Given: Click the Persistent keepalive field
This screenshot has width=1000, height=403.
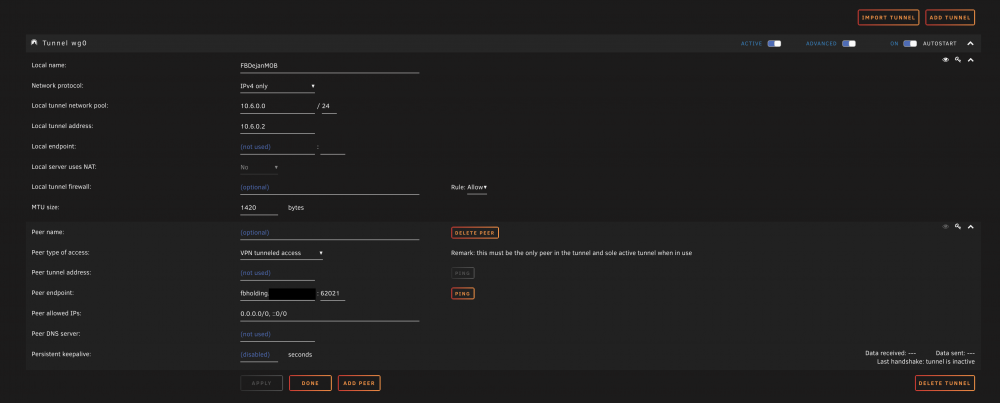Looking at the screenshot, I should point(259,355).
